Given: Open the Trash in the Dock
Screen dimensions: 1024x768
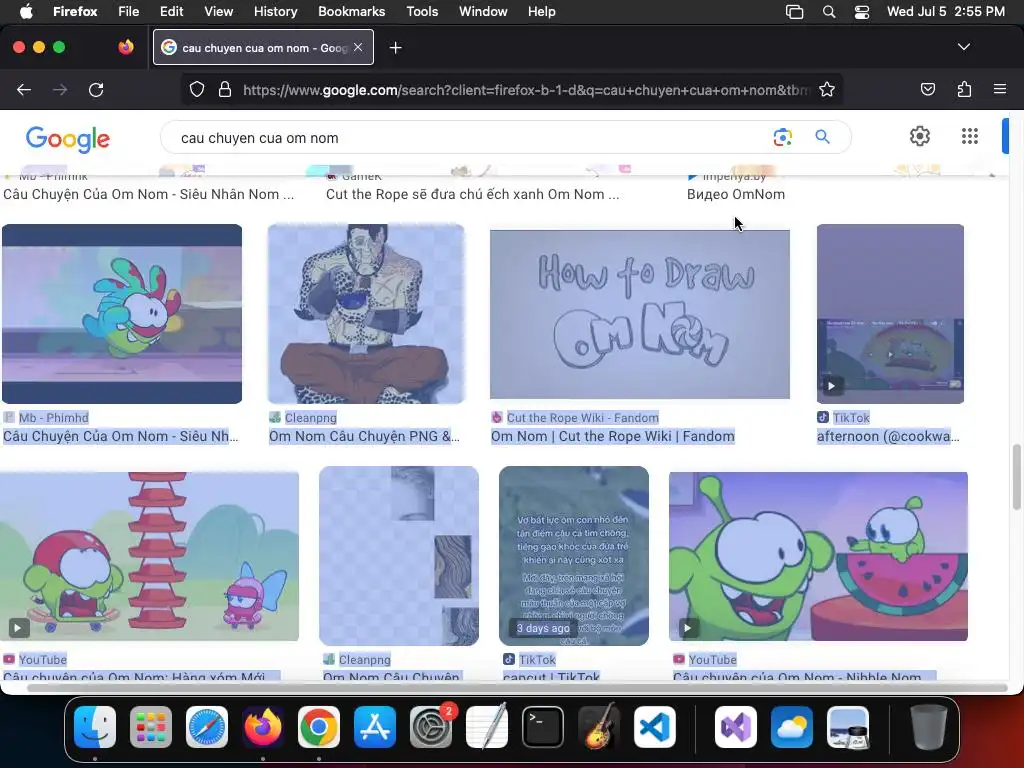Looking at the screenshot, I should pos(929,727).
